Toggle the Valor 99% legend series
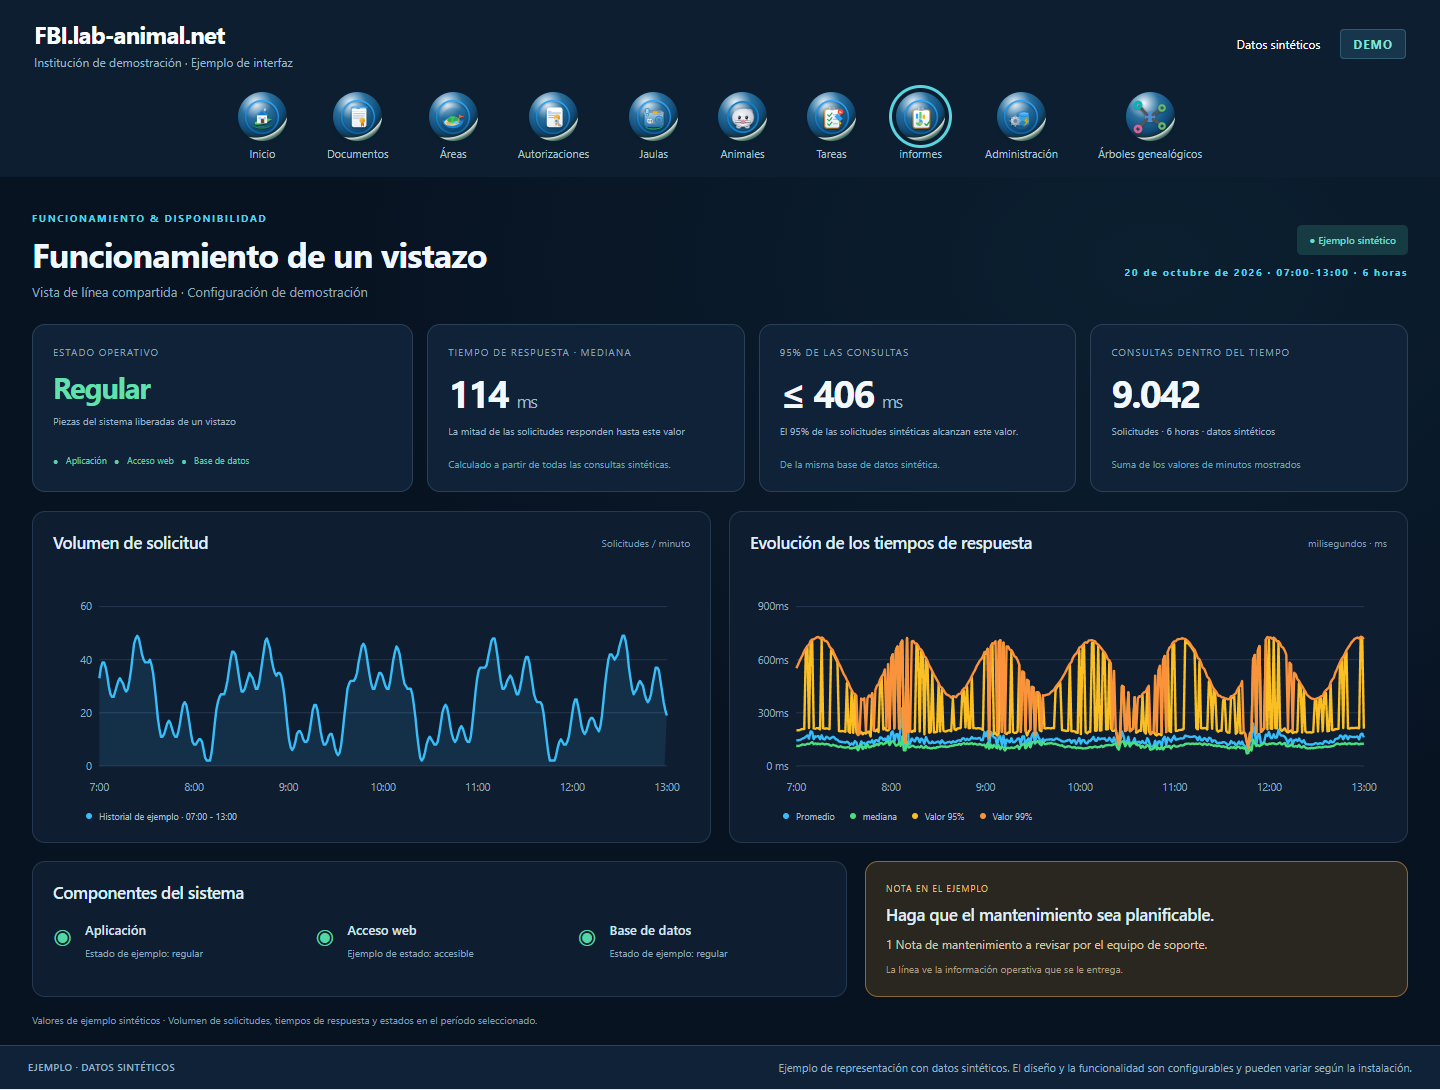Viewport: 1440px width, 1090px height. pyautogui.click(x=1006, y=817)
